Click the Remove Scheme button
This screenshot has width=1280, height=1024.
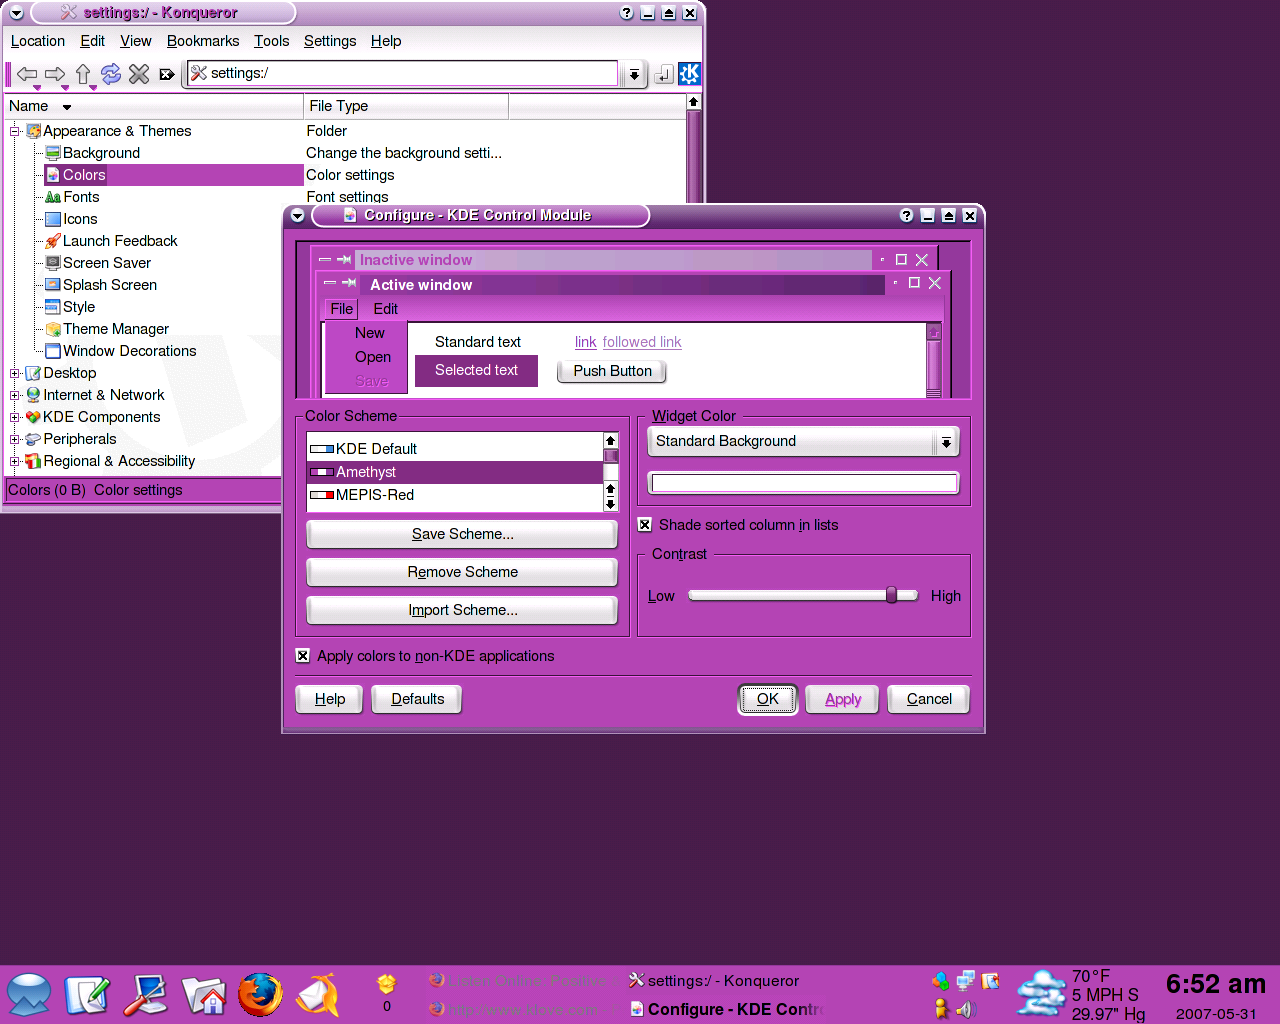point(462,572)
